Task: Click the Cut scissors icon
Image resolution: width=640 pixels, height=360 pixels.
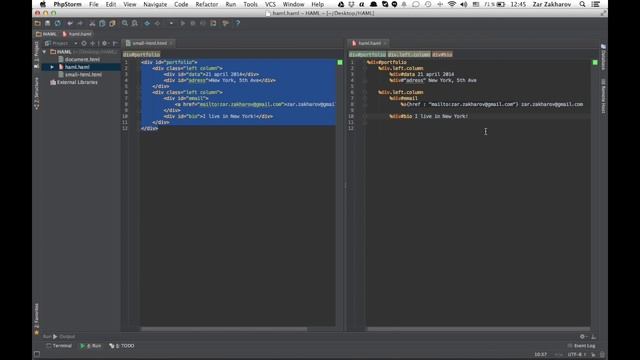Action: pyautogui.click(x=92, y=24)
